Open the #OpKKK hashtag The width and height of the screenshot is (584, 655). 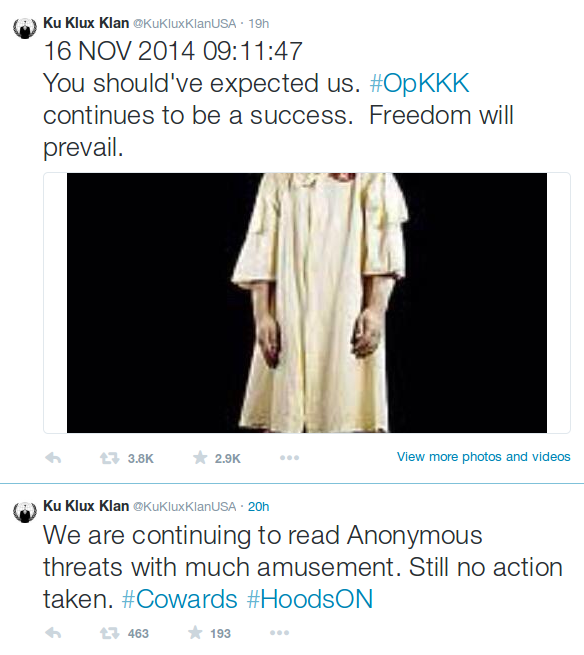pyautogui.click(x=419, y=83)
